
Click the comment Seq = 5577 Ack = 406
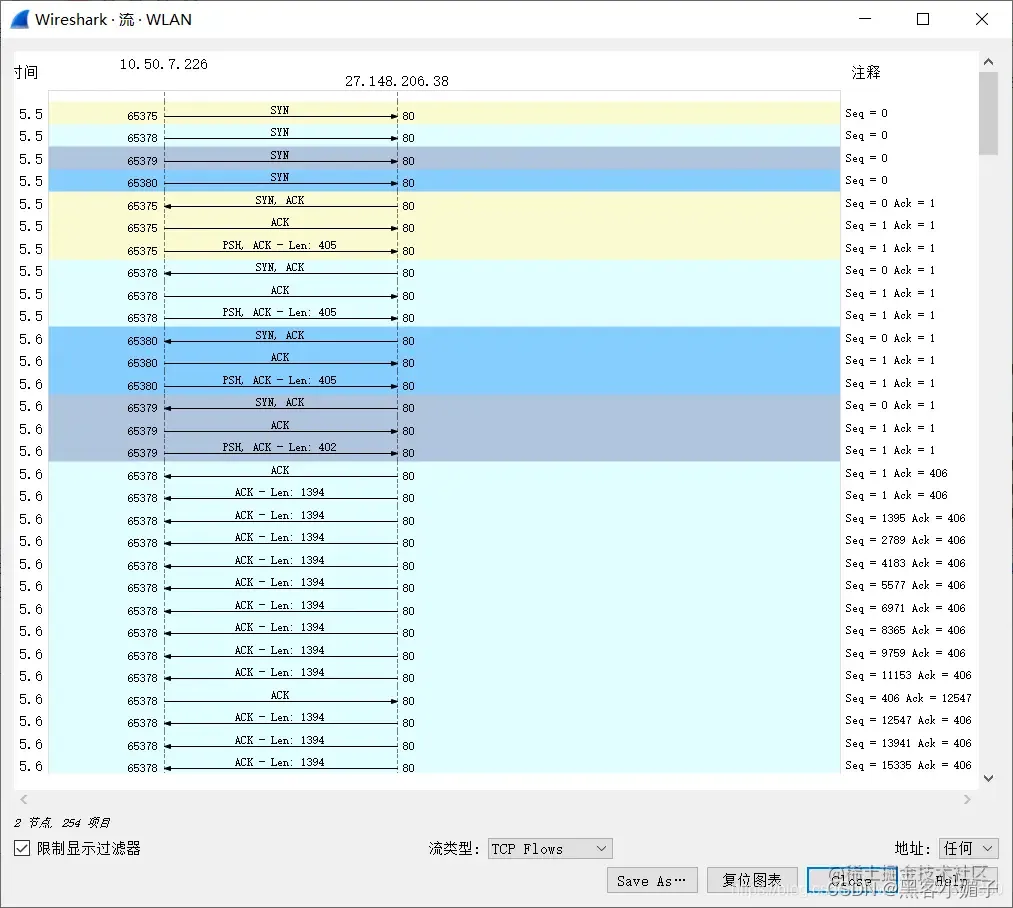click(x=904, y=586)
